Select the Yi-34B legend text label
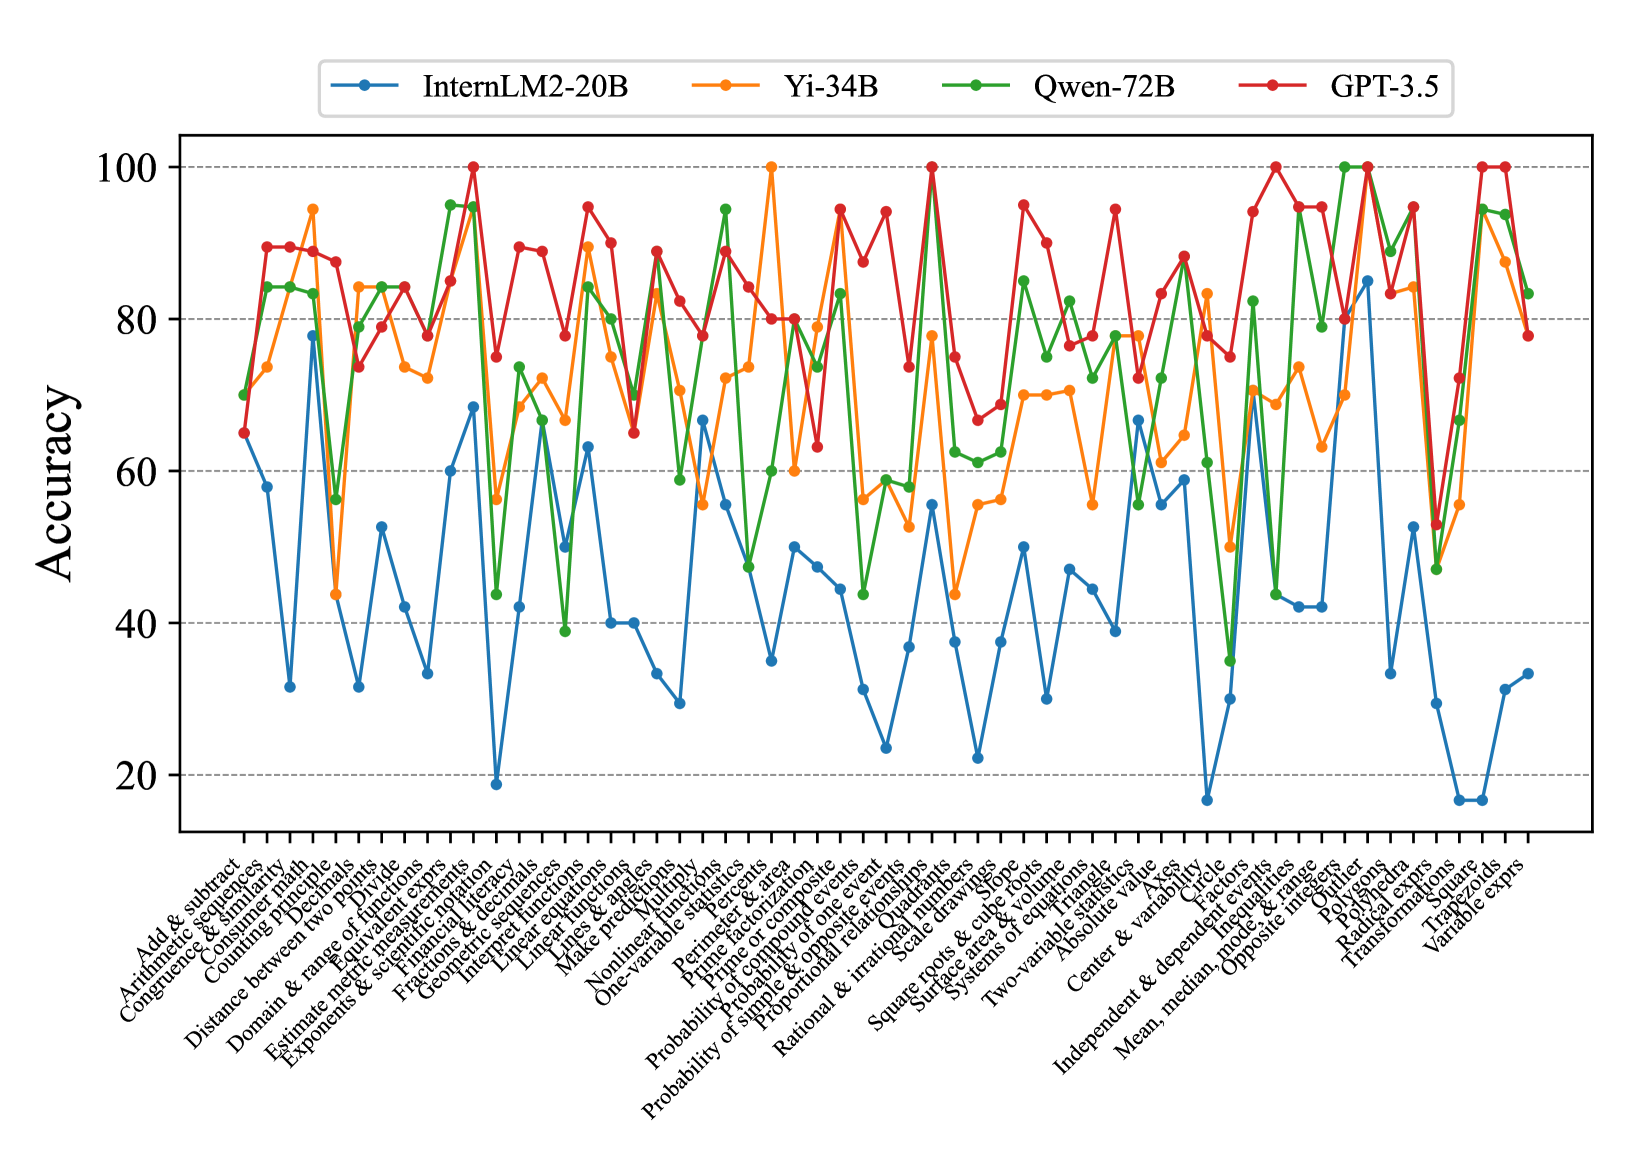 pyautogui.click(x=831, y=87)
